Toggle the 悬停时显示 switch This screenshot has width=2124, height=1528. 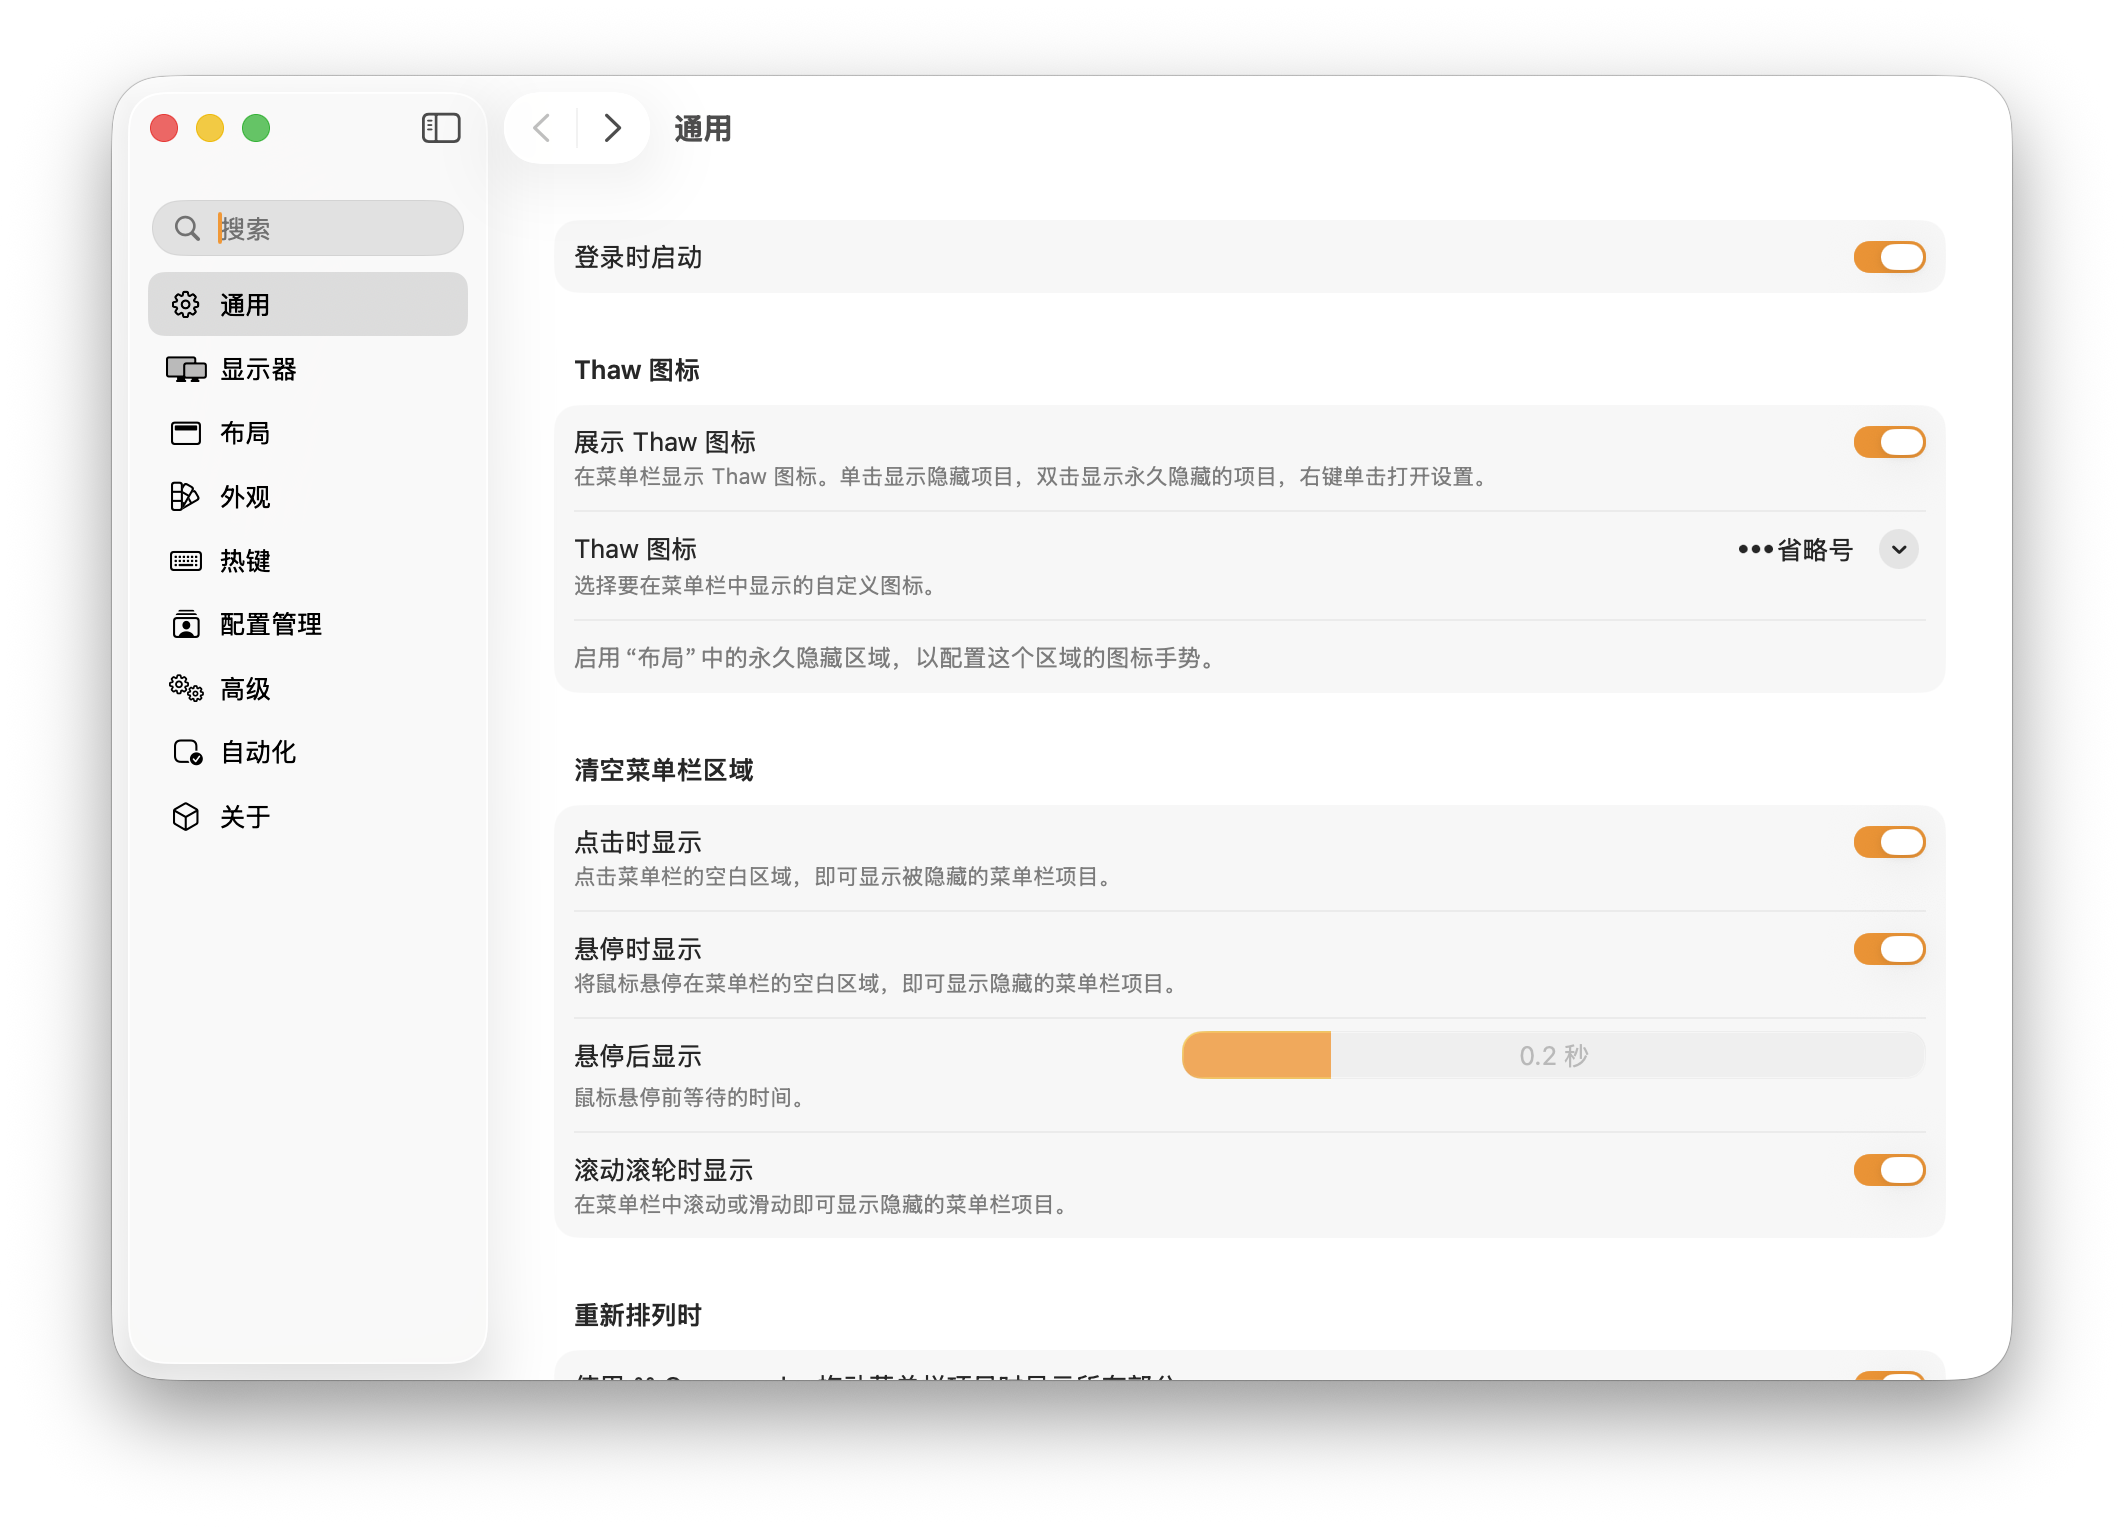click(1889, 949)
